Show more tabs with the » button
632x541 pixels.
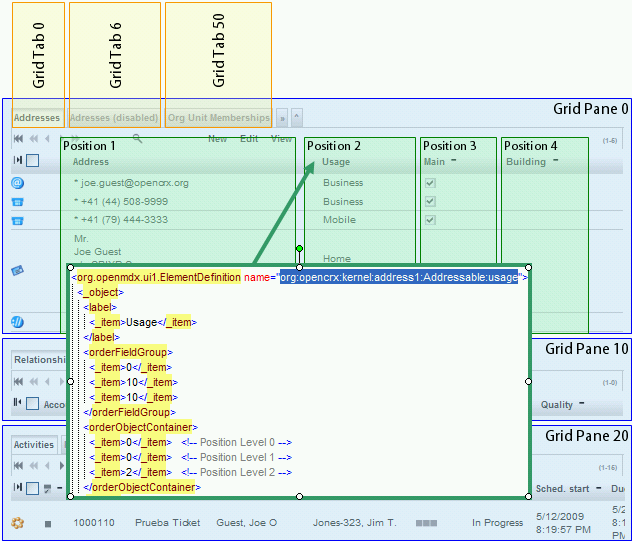coord(282,118)
